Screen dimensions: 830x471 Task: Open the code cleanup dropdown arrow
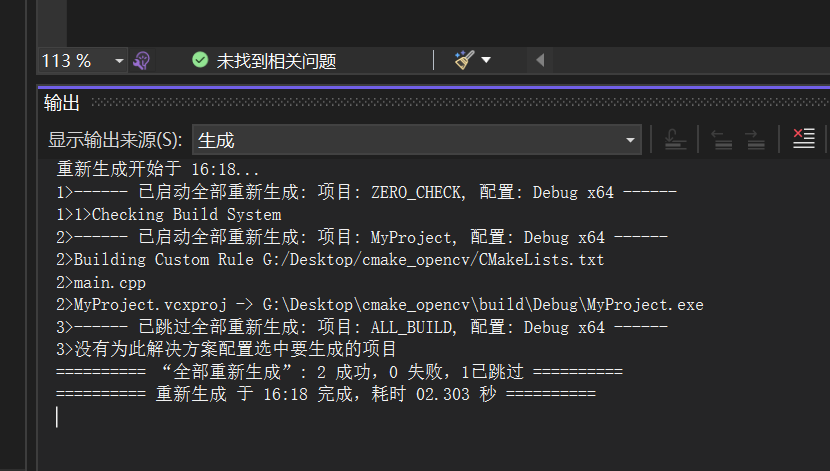pos(486,60)
